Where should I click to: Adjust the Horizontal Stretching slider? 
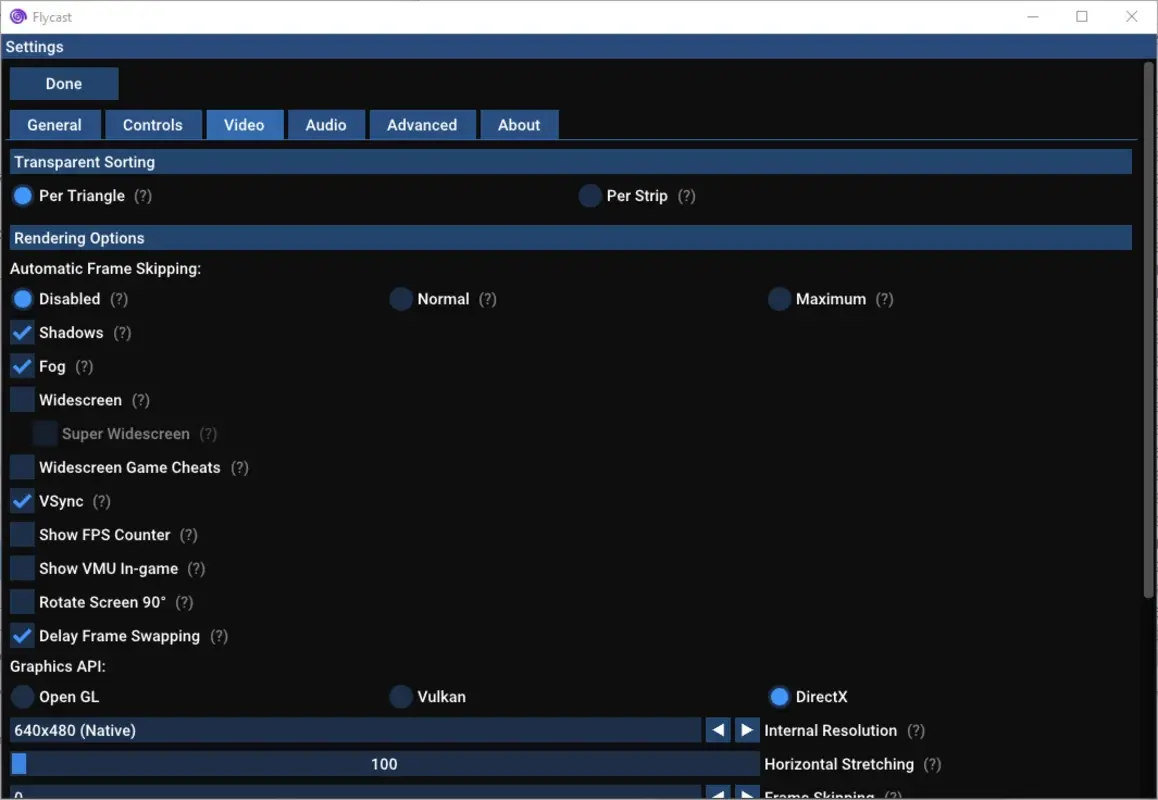[385, 764]
